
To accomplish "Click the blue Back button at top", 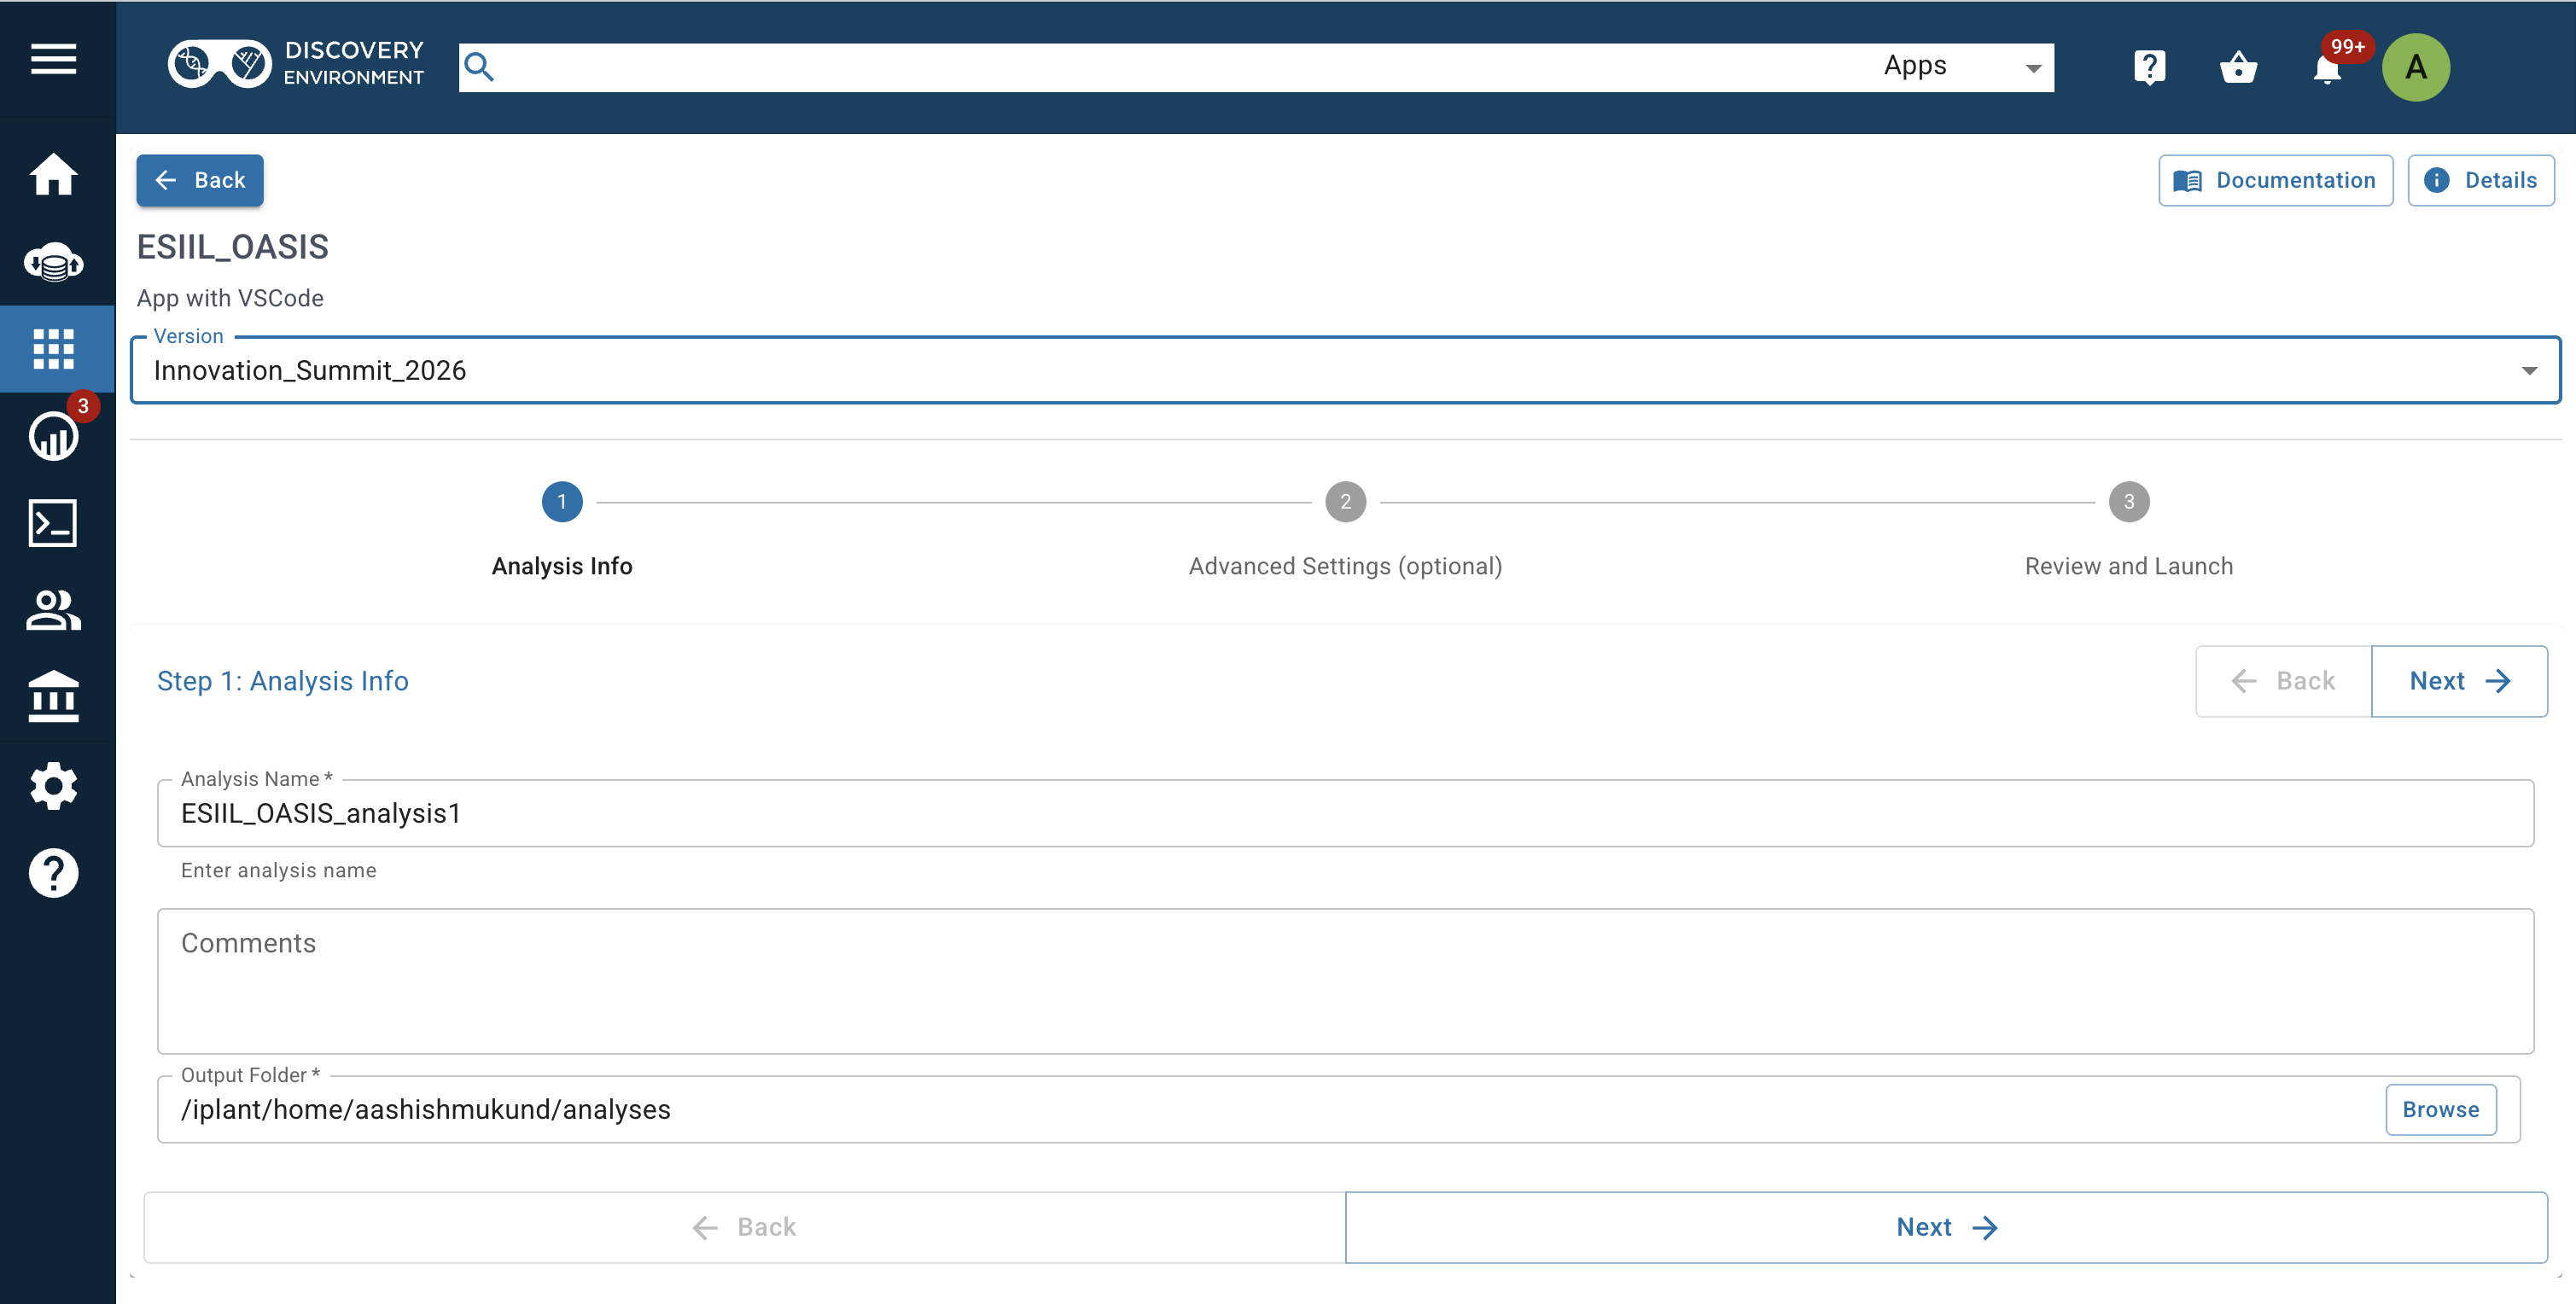I will pos(200,180).
